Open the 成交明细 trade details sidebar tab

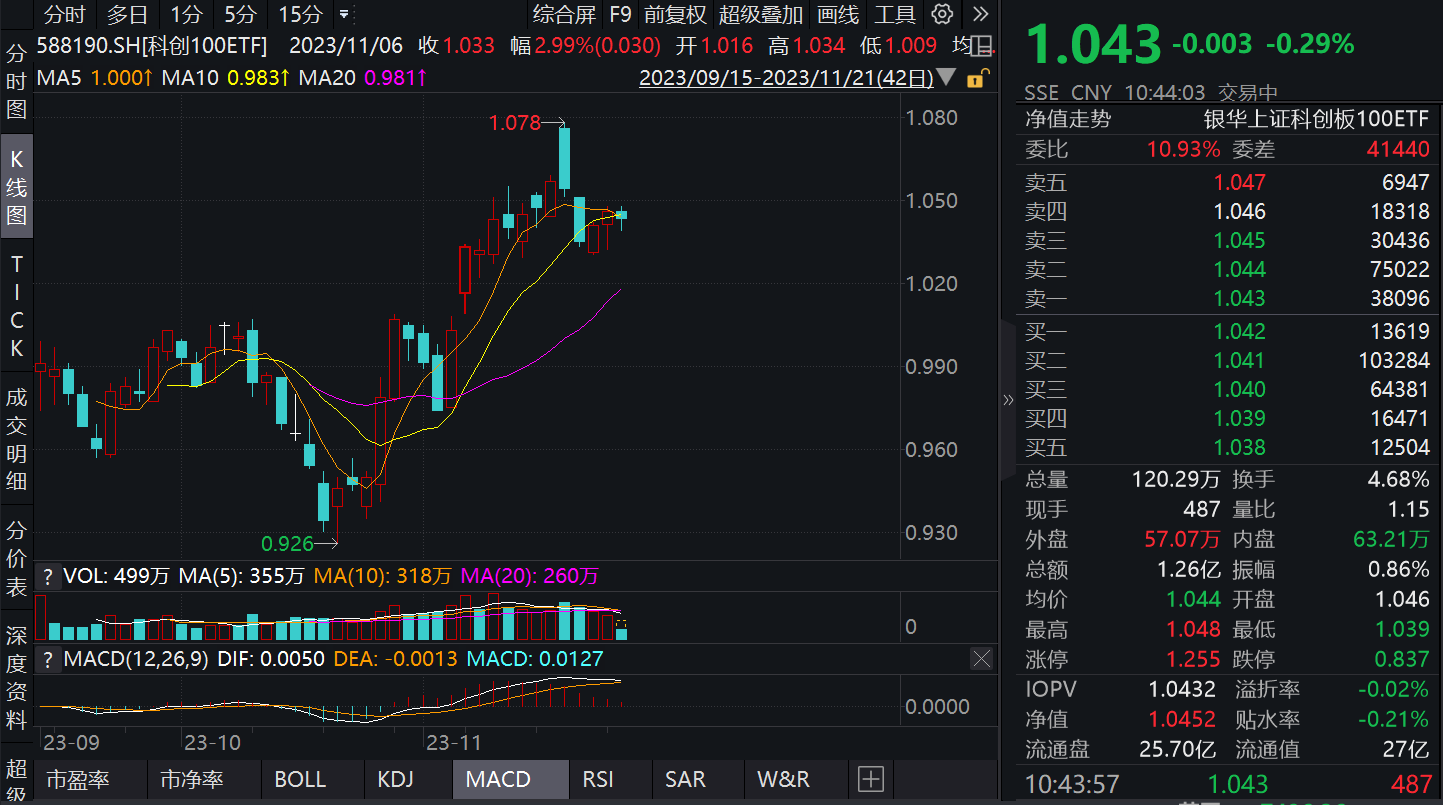[17, 439]
